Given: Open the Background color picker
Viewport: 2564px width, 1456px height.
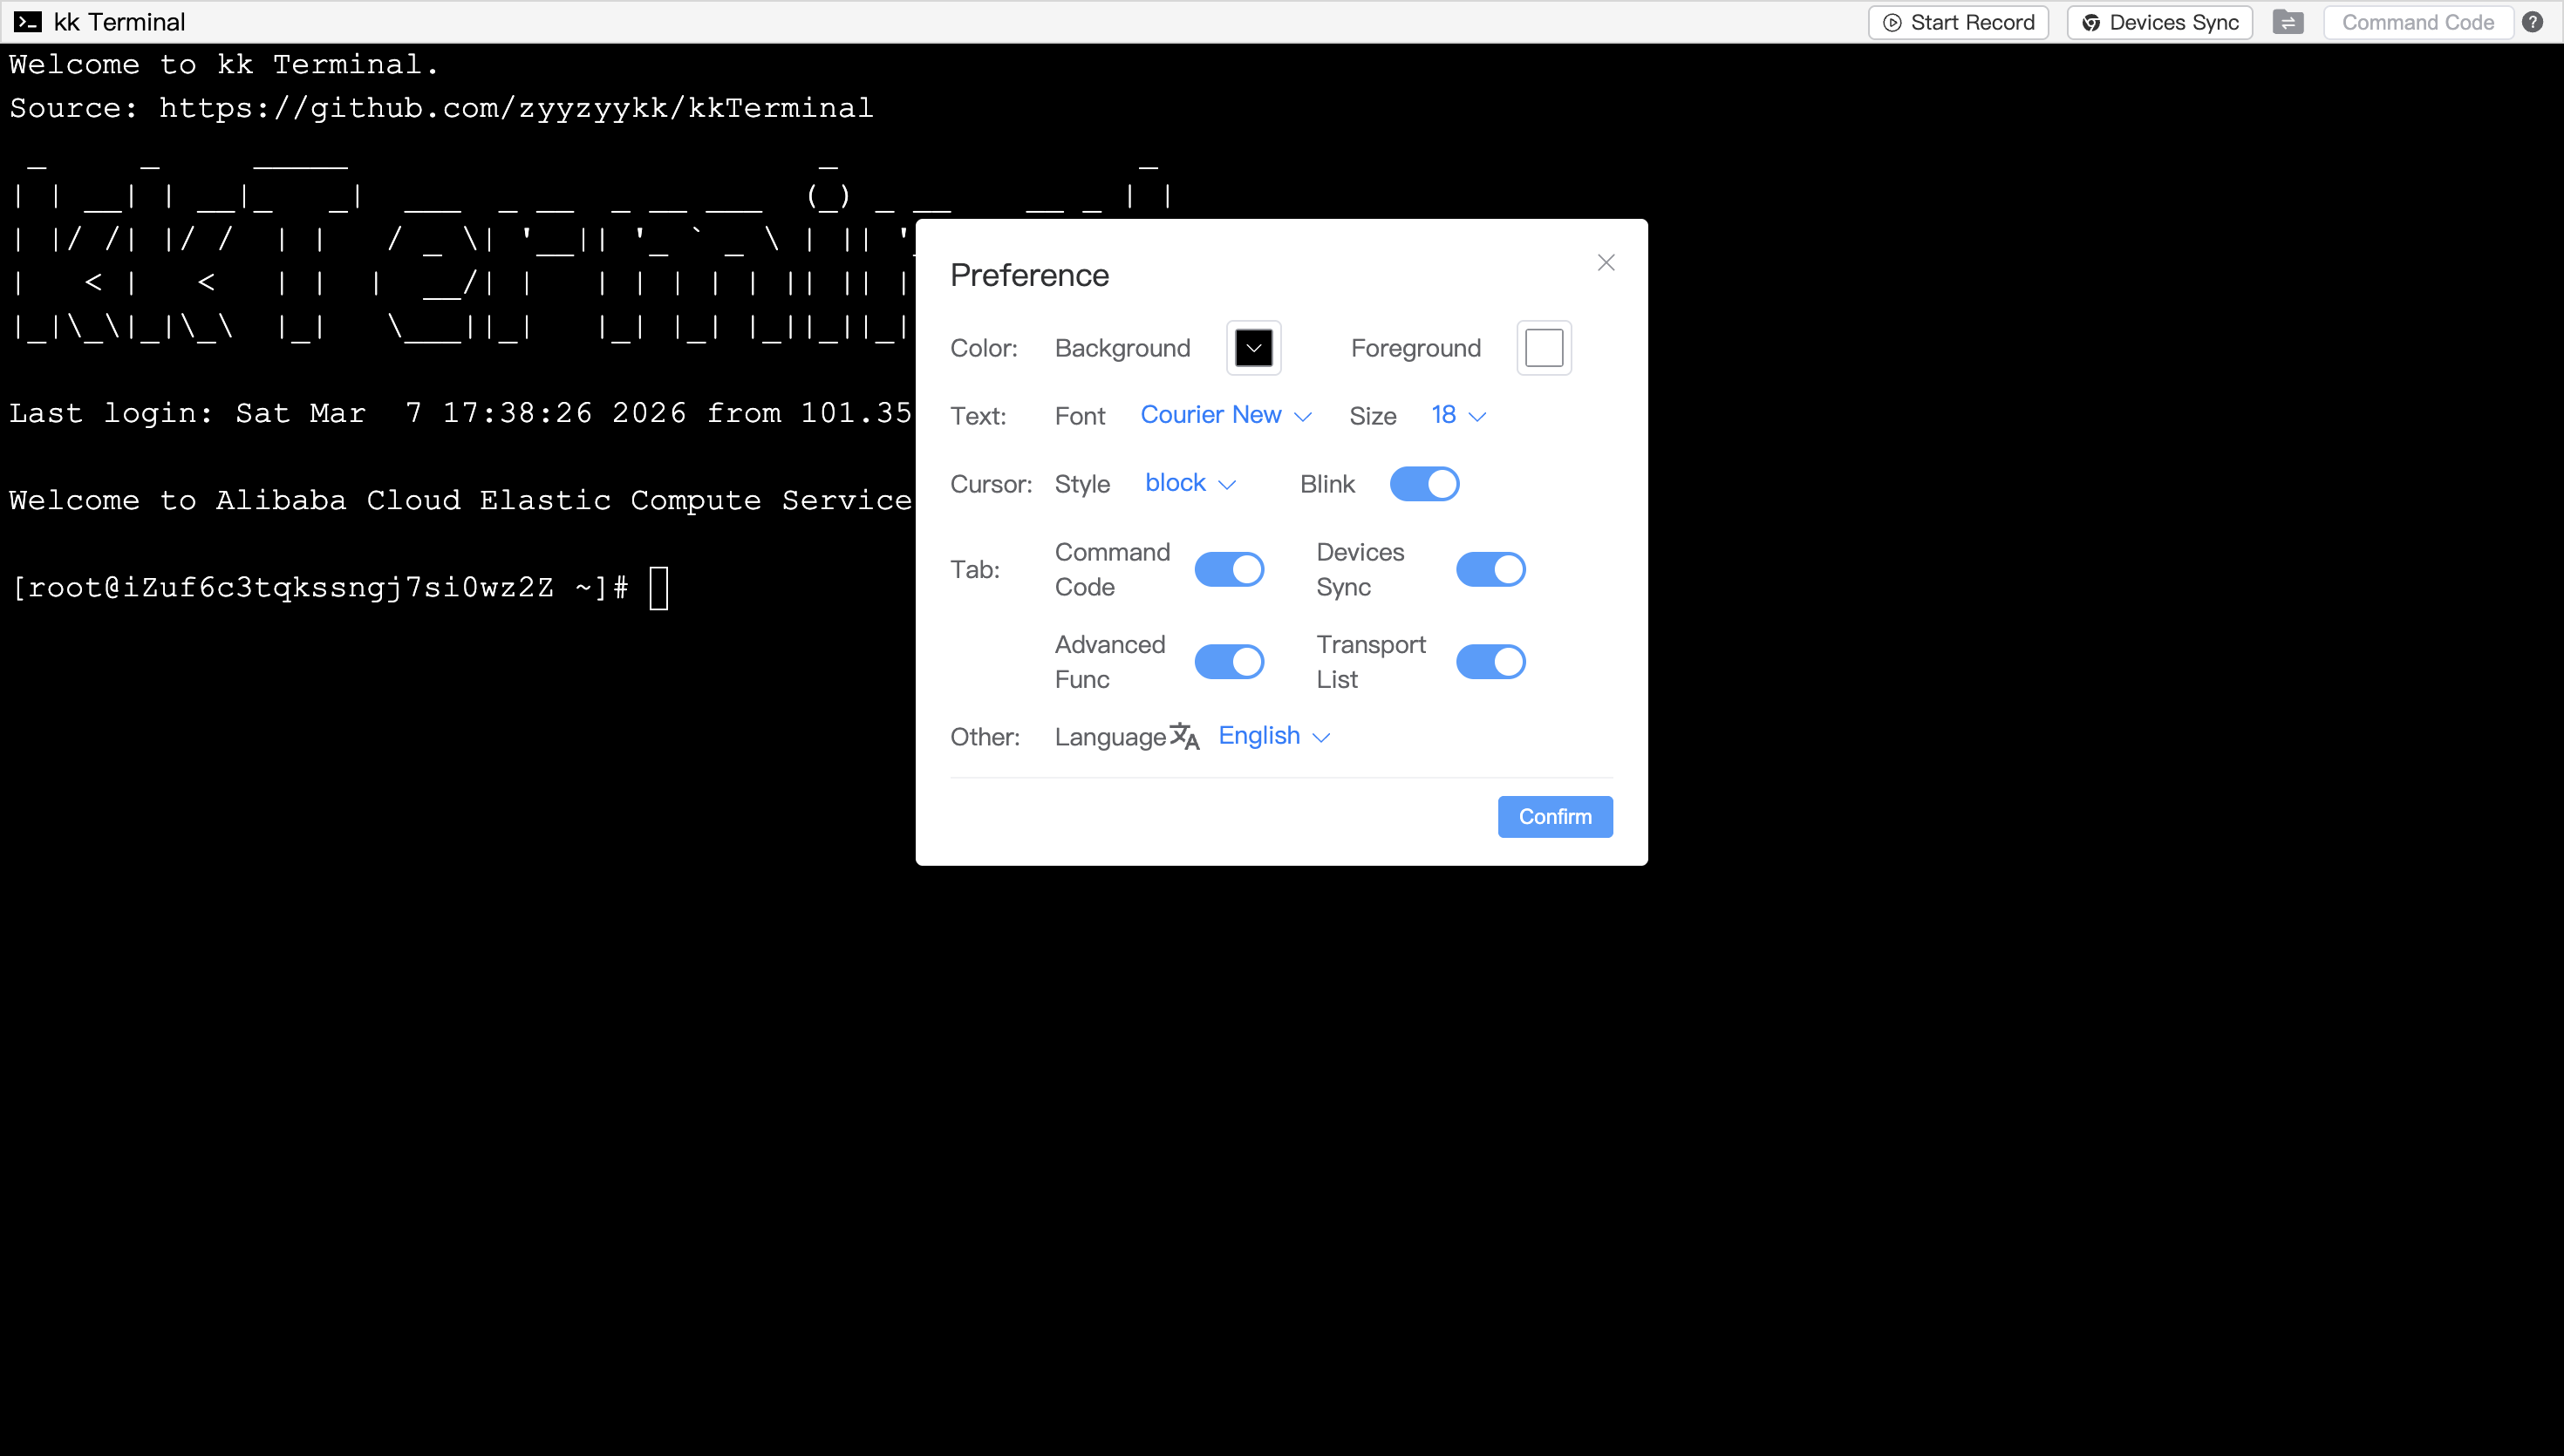Looking at the screenshot, I should click(1253, 348).
